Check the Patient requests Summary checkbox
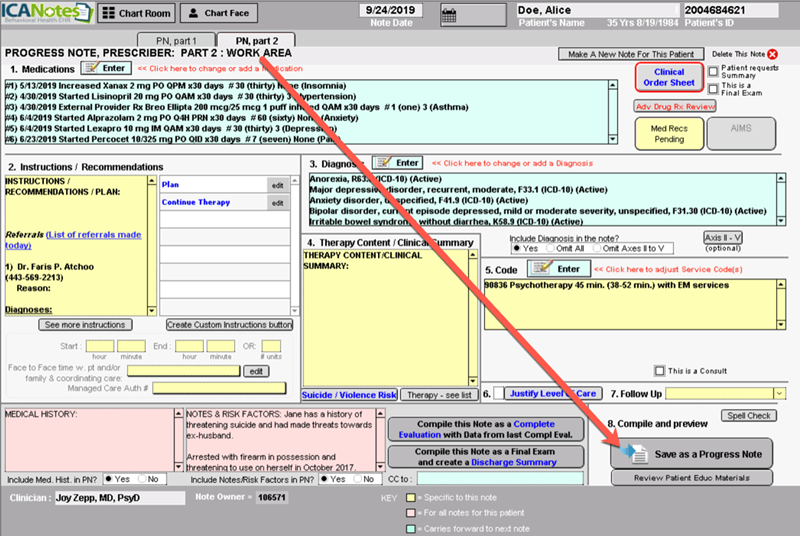The height and width of the screenshot is (536, 800). [712, 71]
